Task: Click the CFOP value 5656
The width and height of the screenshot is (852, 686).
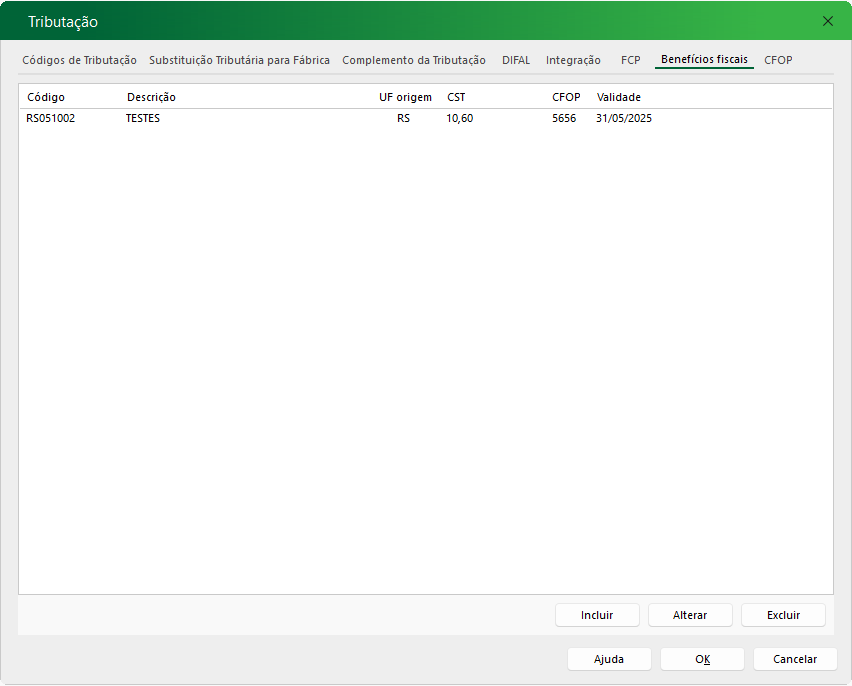Action: click(x=564, y=118)
